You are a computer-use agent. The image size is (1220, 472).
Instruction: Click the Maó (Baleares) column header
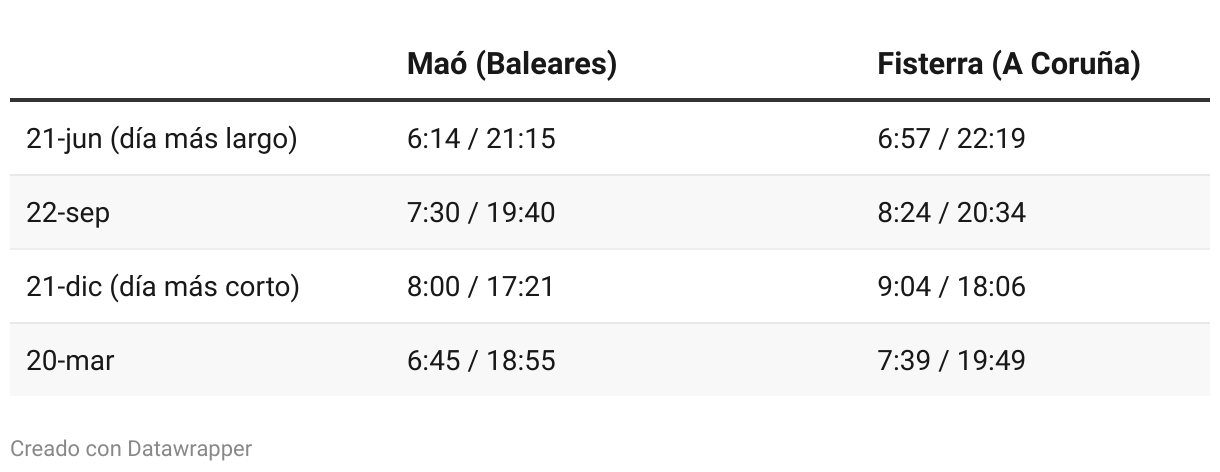pos(511,65)
